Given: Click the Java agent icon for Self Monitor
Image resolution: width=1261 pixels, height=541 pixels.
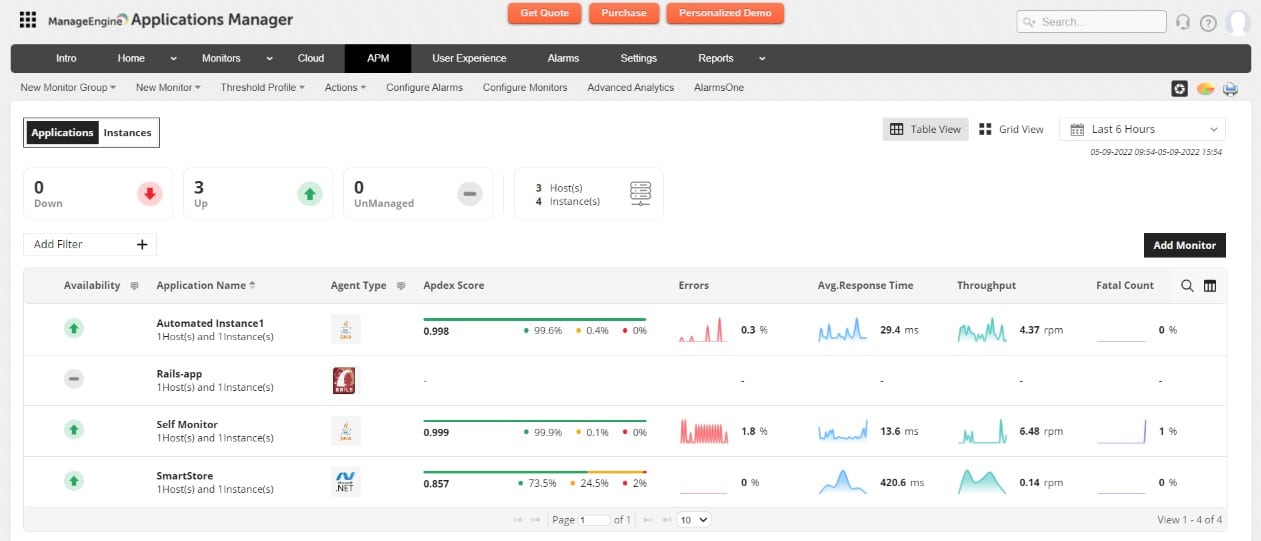Looking at the screenshot, I should click(345, 431).
